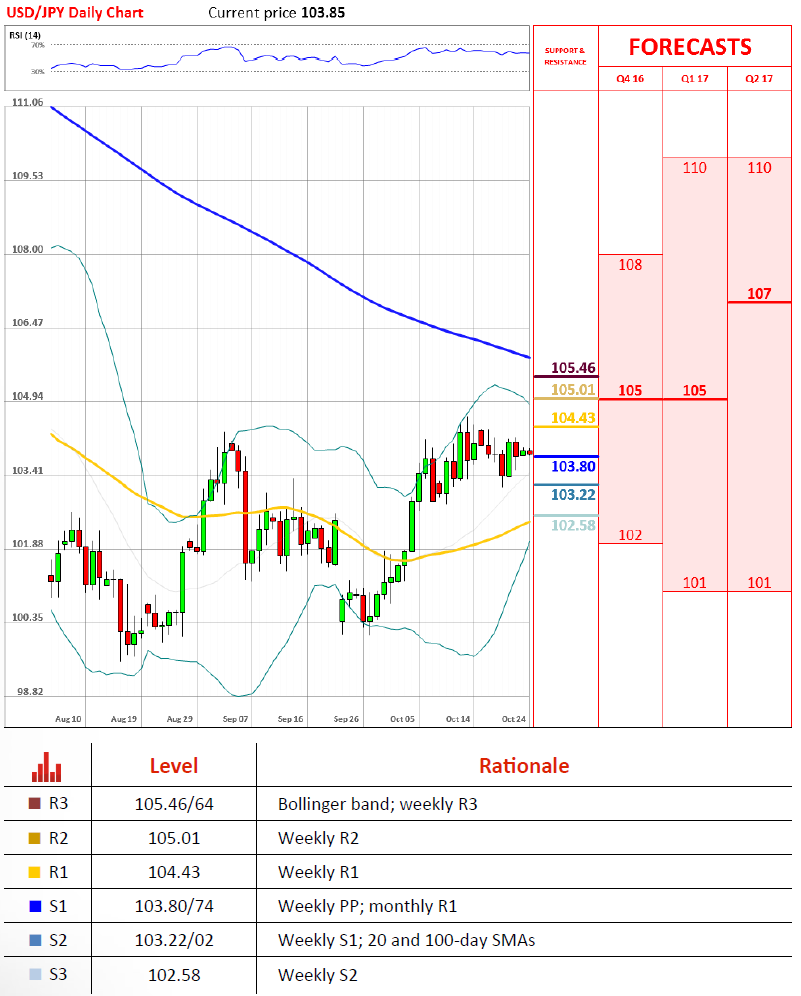Click the 103.41 price axis label
The image size is (801, 996).
point(28,471)
